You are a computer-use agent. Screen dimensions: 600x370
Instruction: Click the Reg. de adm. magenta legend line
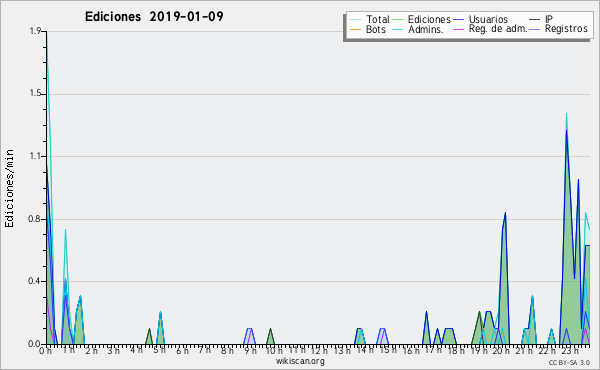coord(458,29)
